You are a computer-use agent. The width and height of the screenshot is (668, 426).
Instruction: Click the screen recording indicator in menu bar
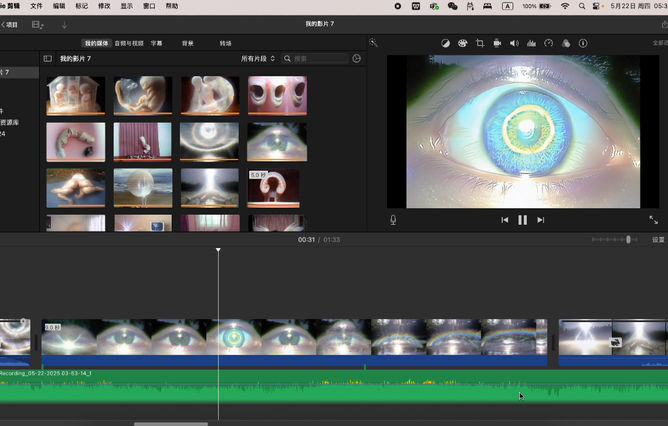(x=397, y=6)
